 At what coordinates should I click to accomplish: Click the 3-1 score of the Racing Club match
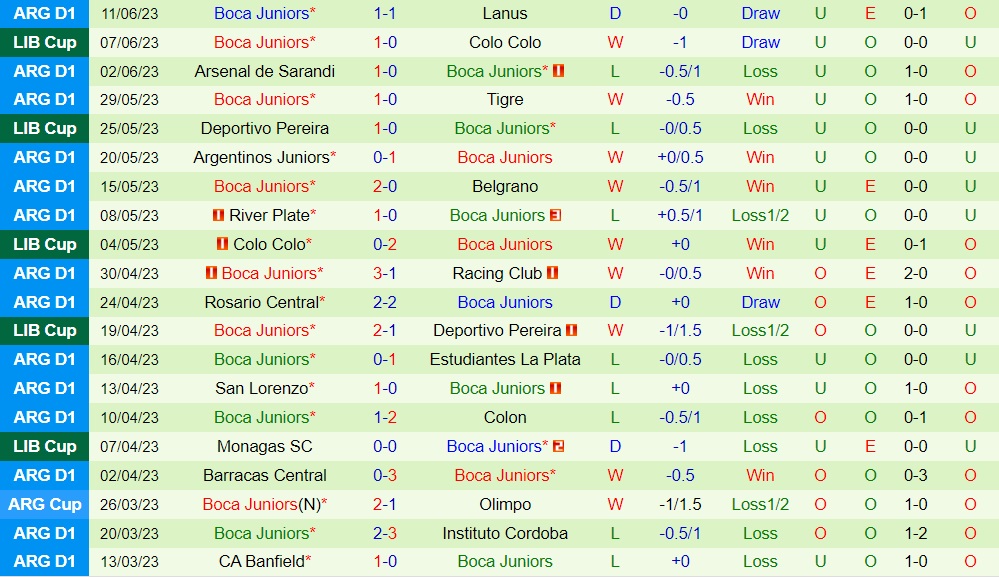coord(385,273)
